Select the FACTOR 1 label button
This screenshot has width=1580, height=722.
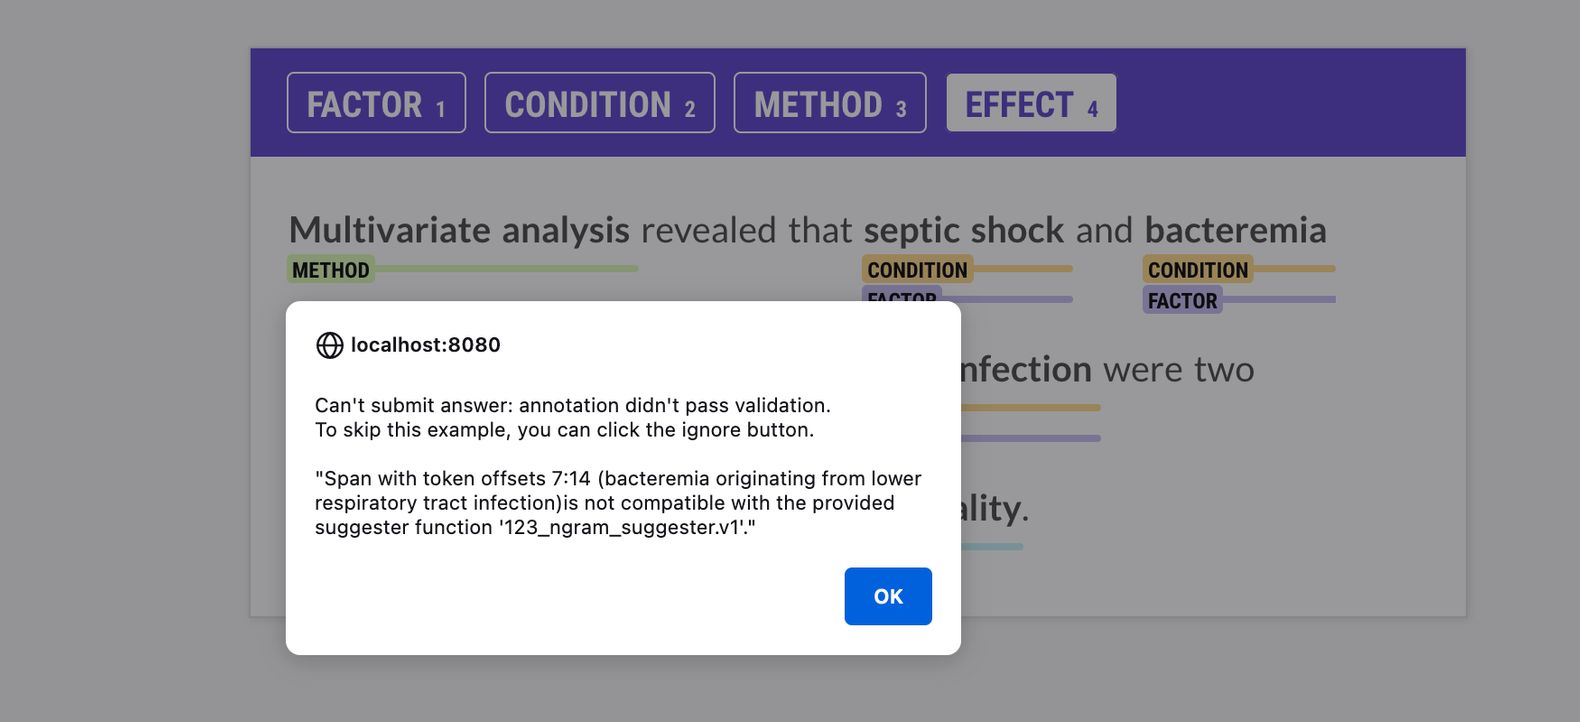tap(375, 102)
